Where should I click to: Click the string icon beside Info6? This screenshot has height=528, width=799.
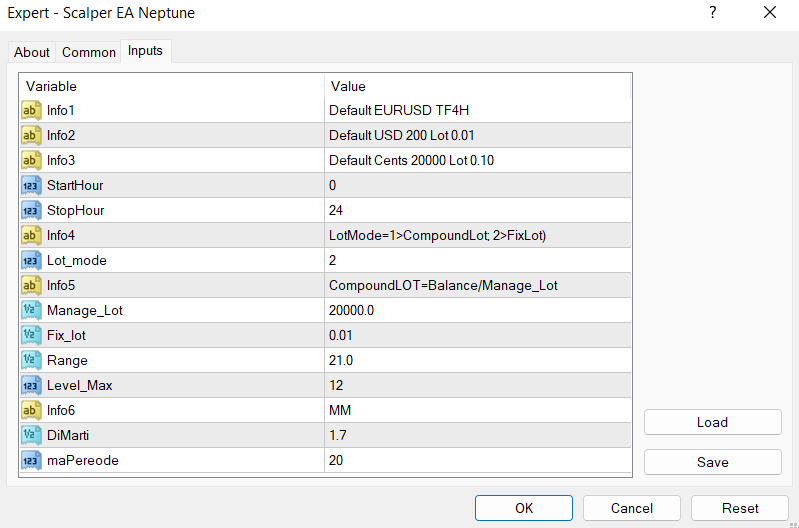[x=31, y=410]
